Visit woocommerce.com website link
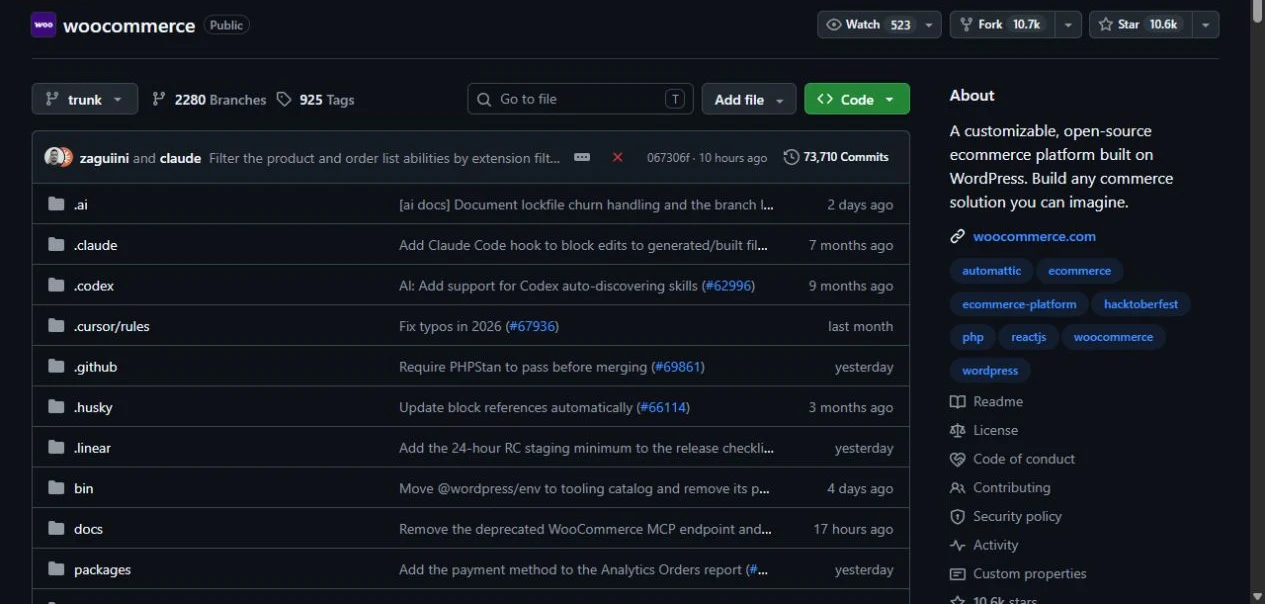This screenshot has width=1265, height=604. 1034,236
